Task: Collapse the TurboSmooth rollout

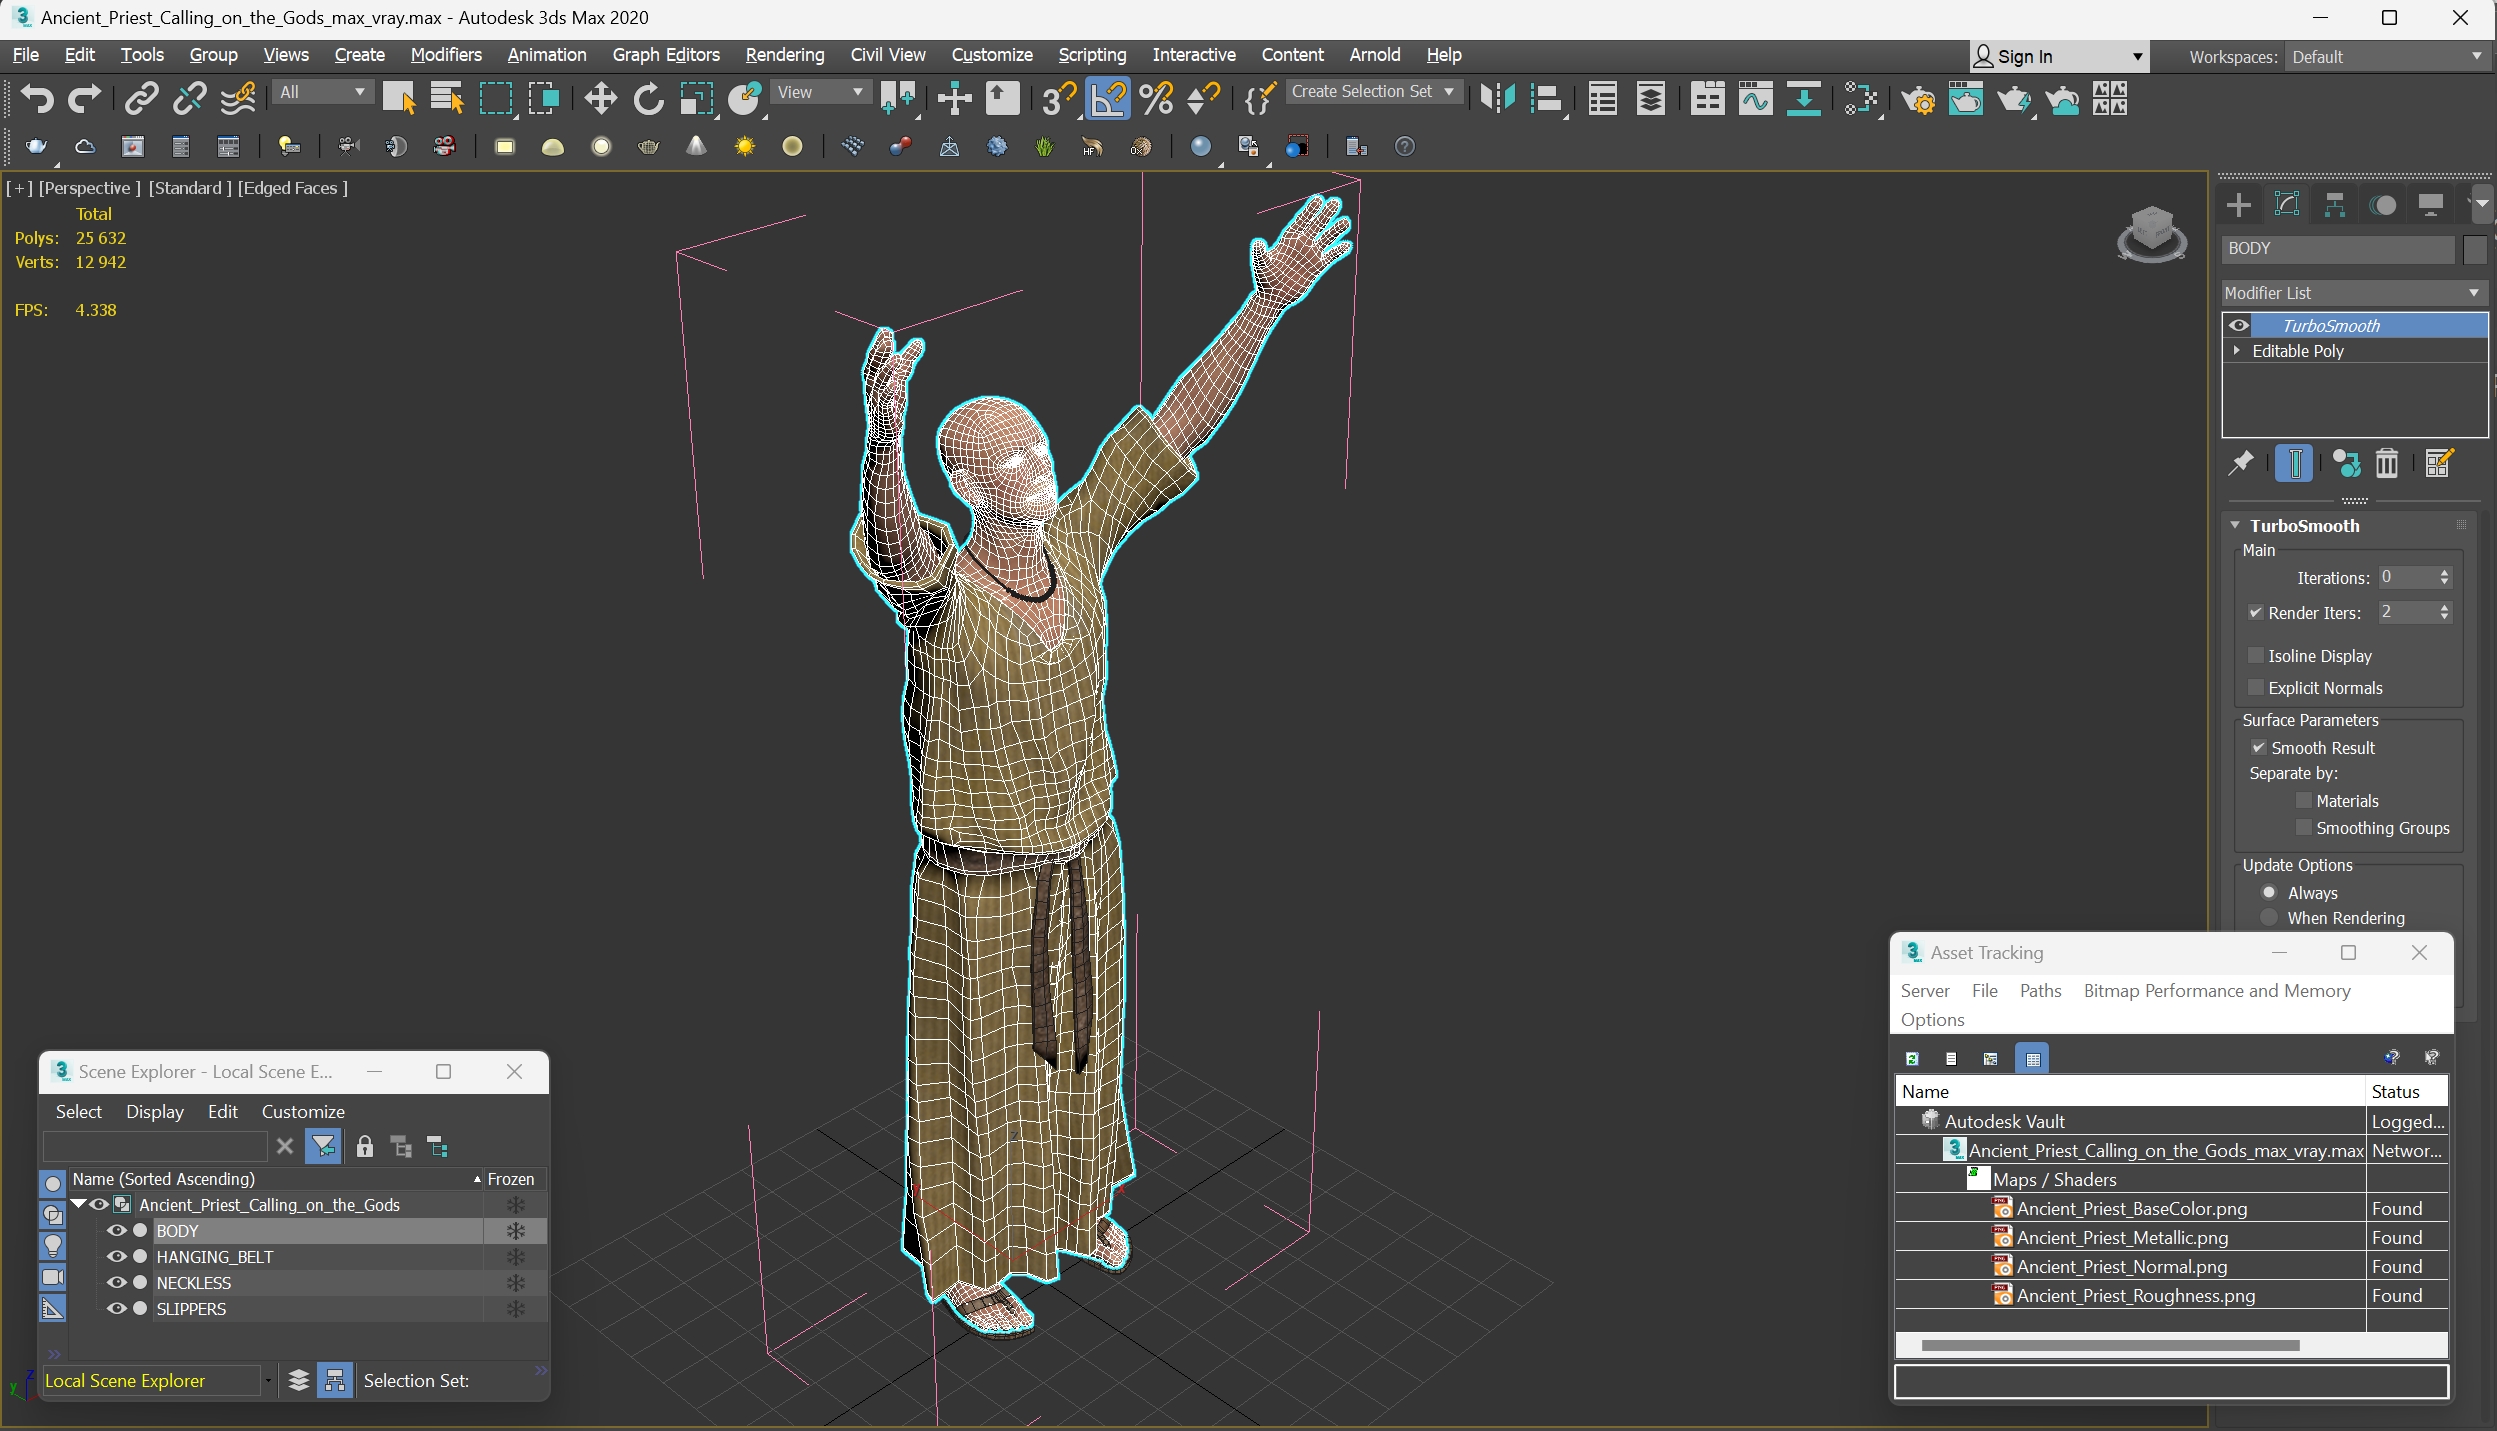Action: point(2235,526)
